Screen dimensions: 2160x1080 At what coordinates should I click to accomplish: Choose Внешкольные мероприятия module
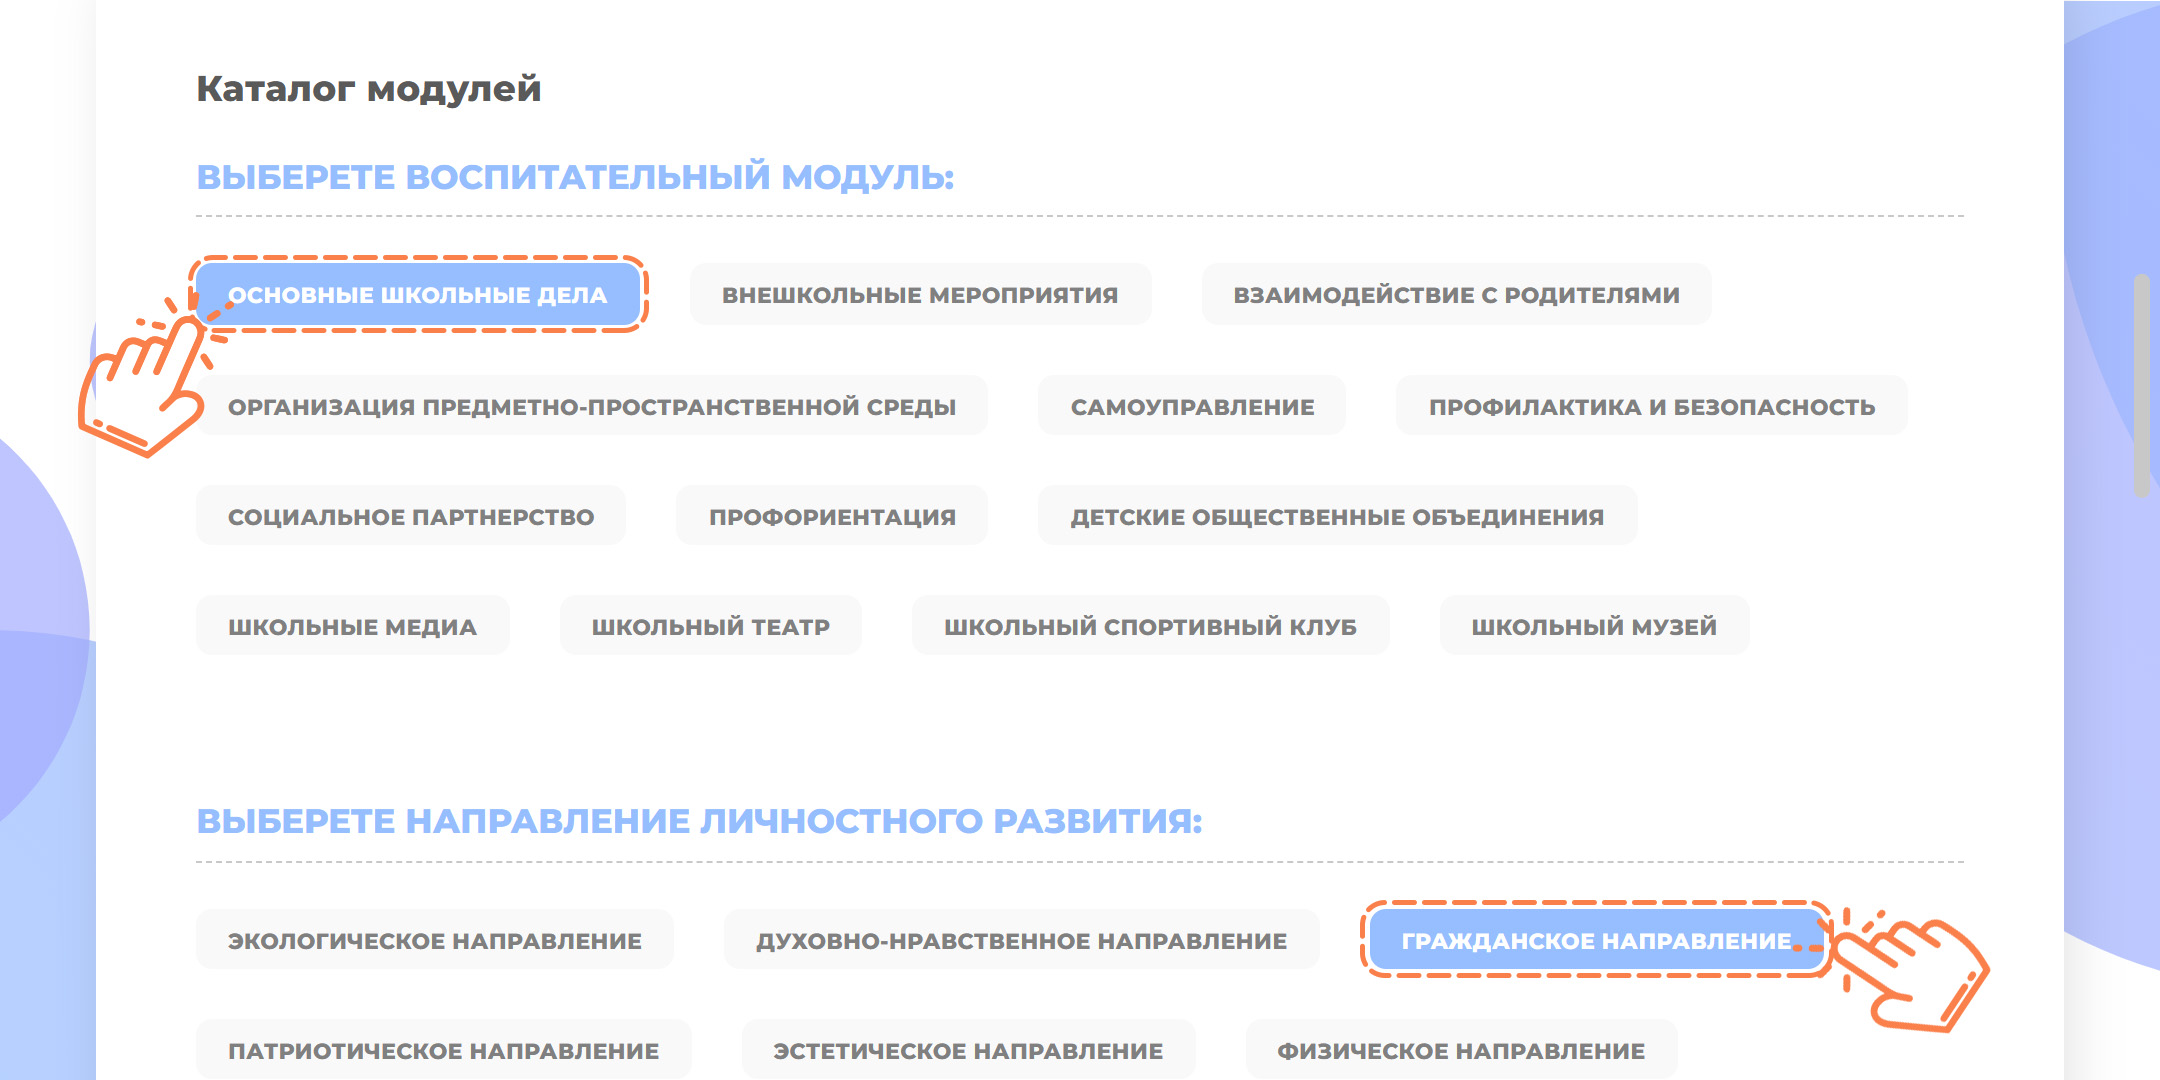click(x=920, y=295)
